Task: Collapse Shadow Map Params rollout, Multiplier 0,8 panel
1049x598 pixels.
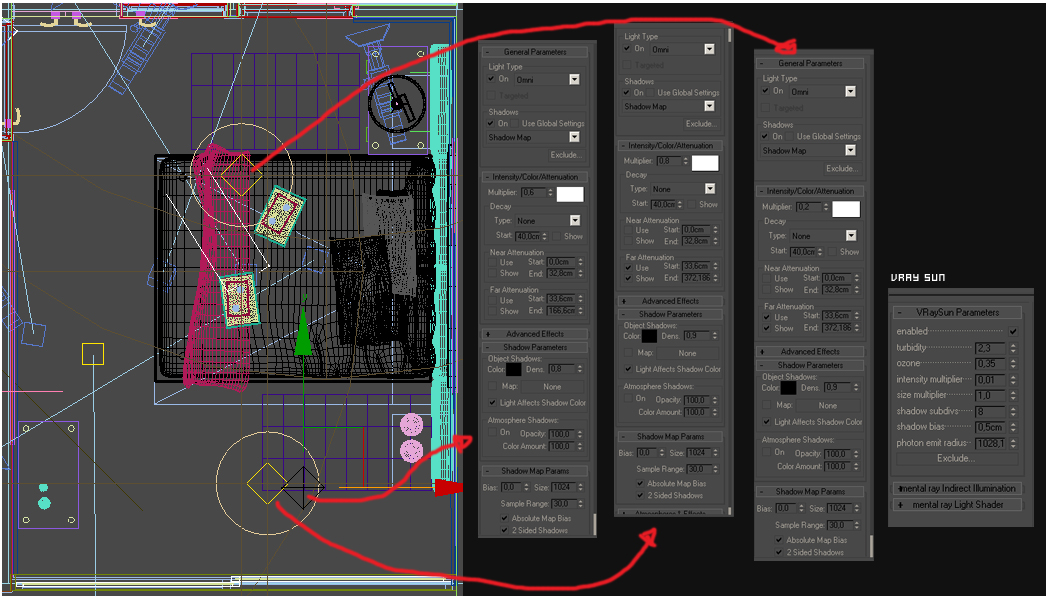Action: click(670, 436)
